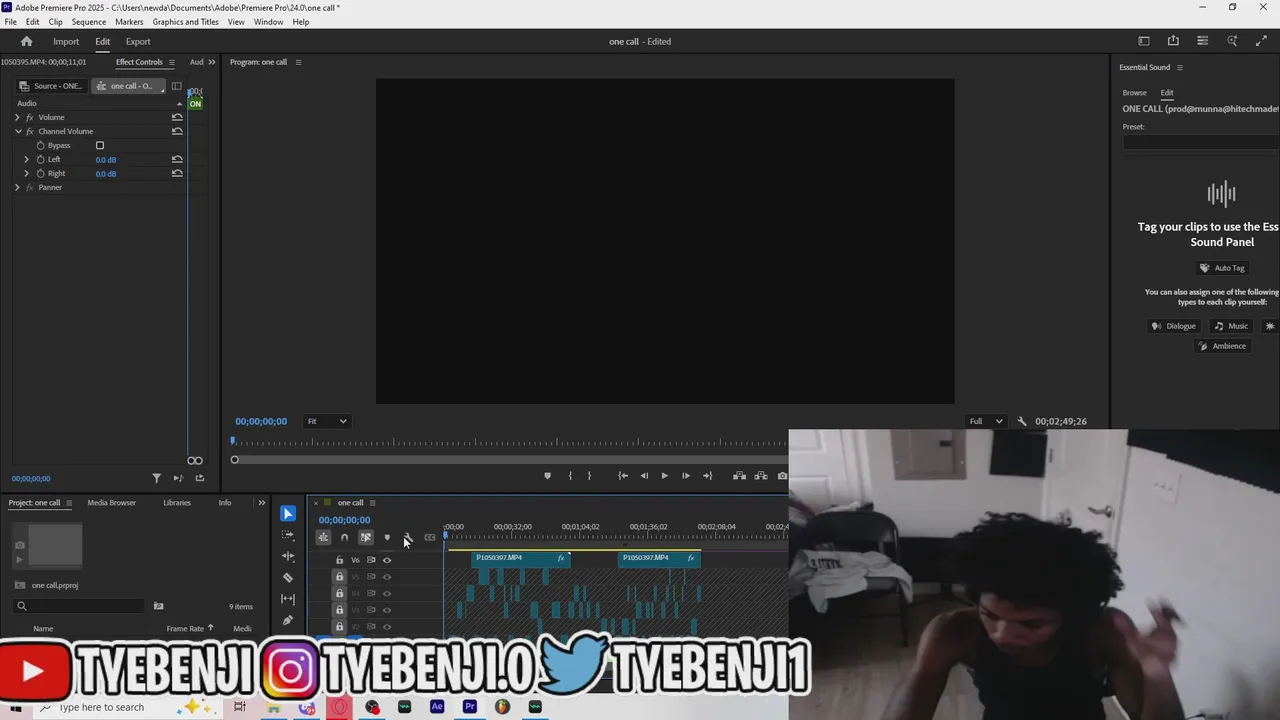Select the Slip tool
This screenshot has width=1280, height=720.
[288, 598]
